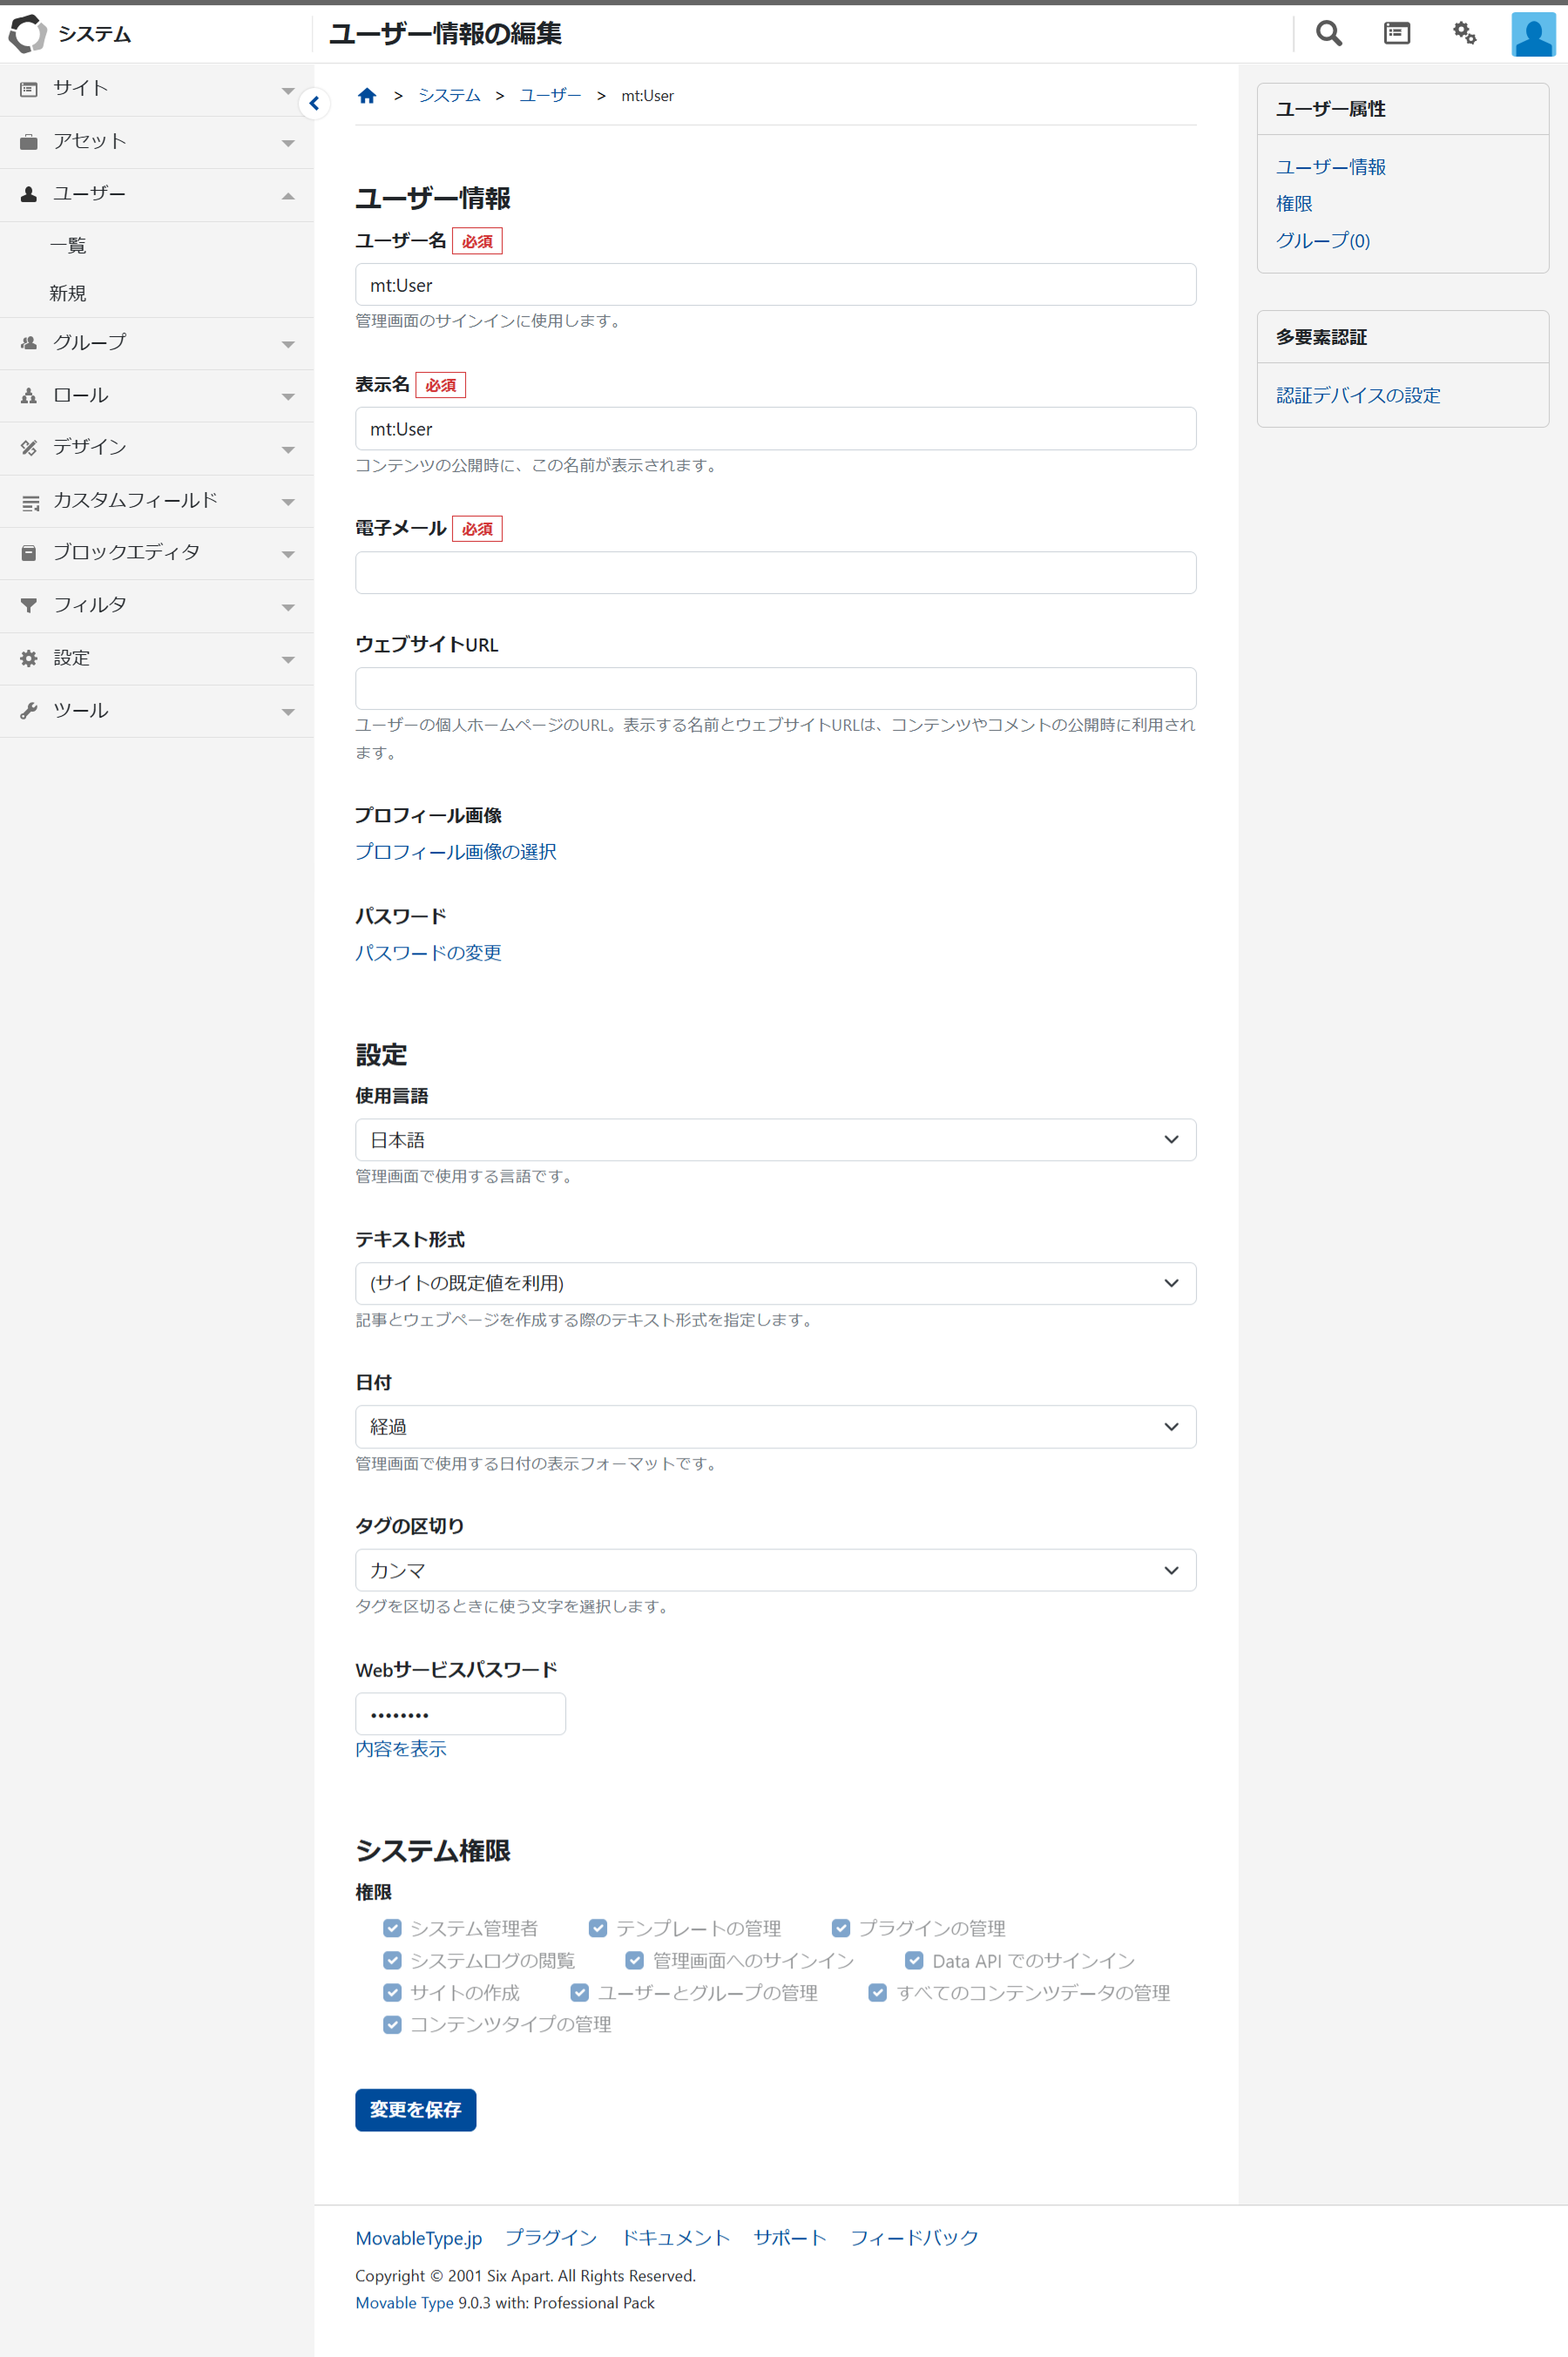Open the タグの区切り dropdown
This screenshot has width=1568, height=2357.
775,1570
